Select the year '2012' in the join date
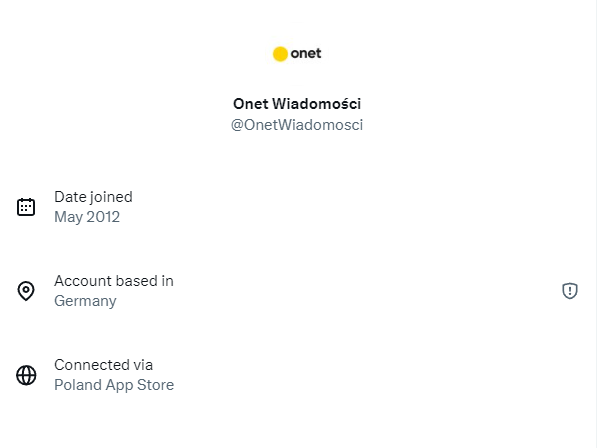Viewport: 605px width, 448px height. (103, 217)
